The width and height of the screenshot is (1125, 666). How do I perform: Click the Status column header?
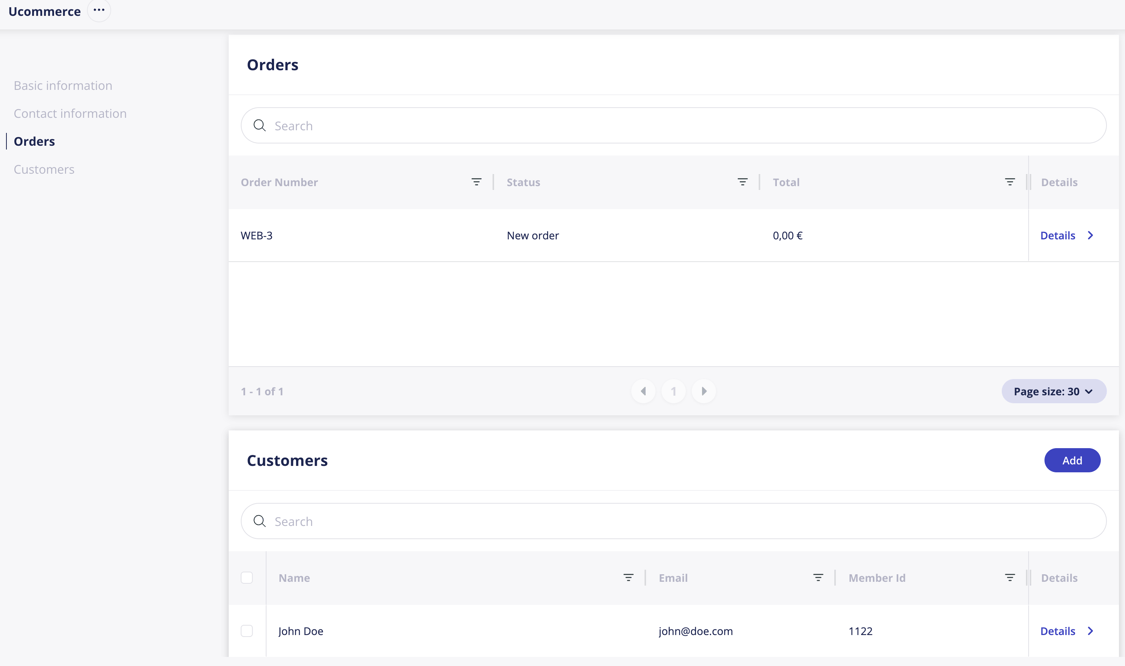523,182
